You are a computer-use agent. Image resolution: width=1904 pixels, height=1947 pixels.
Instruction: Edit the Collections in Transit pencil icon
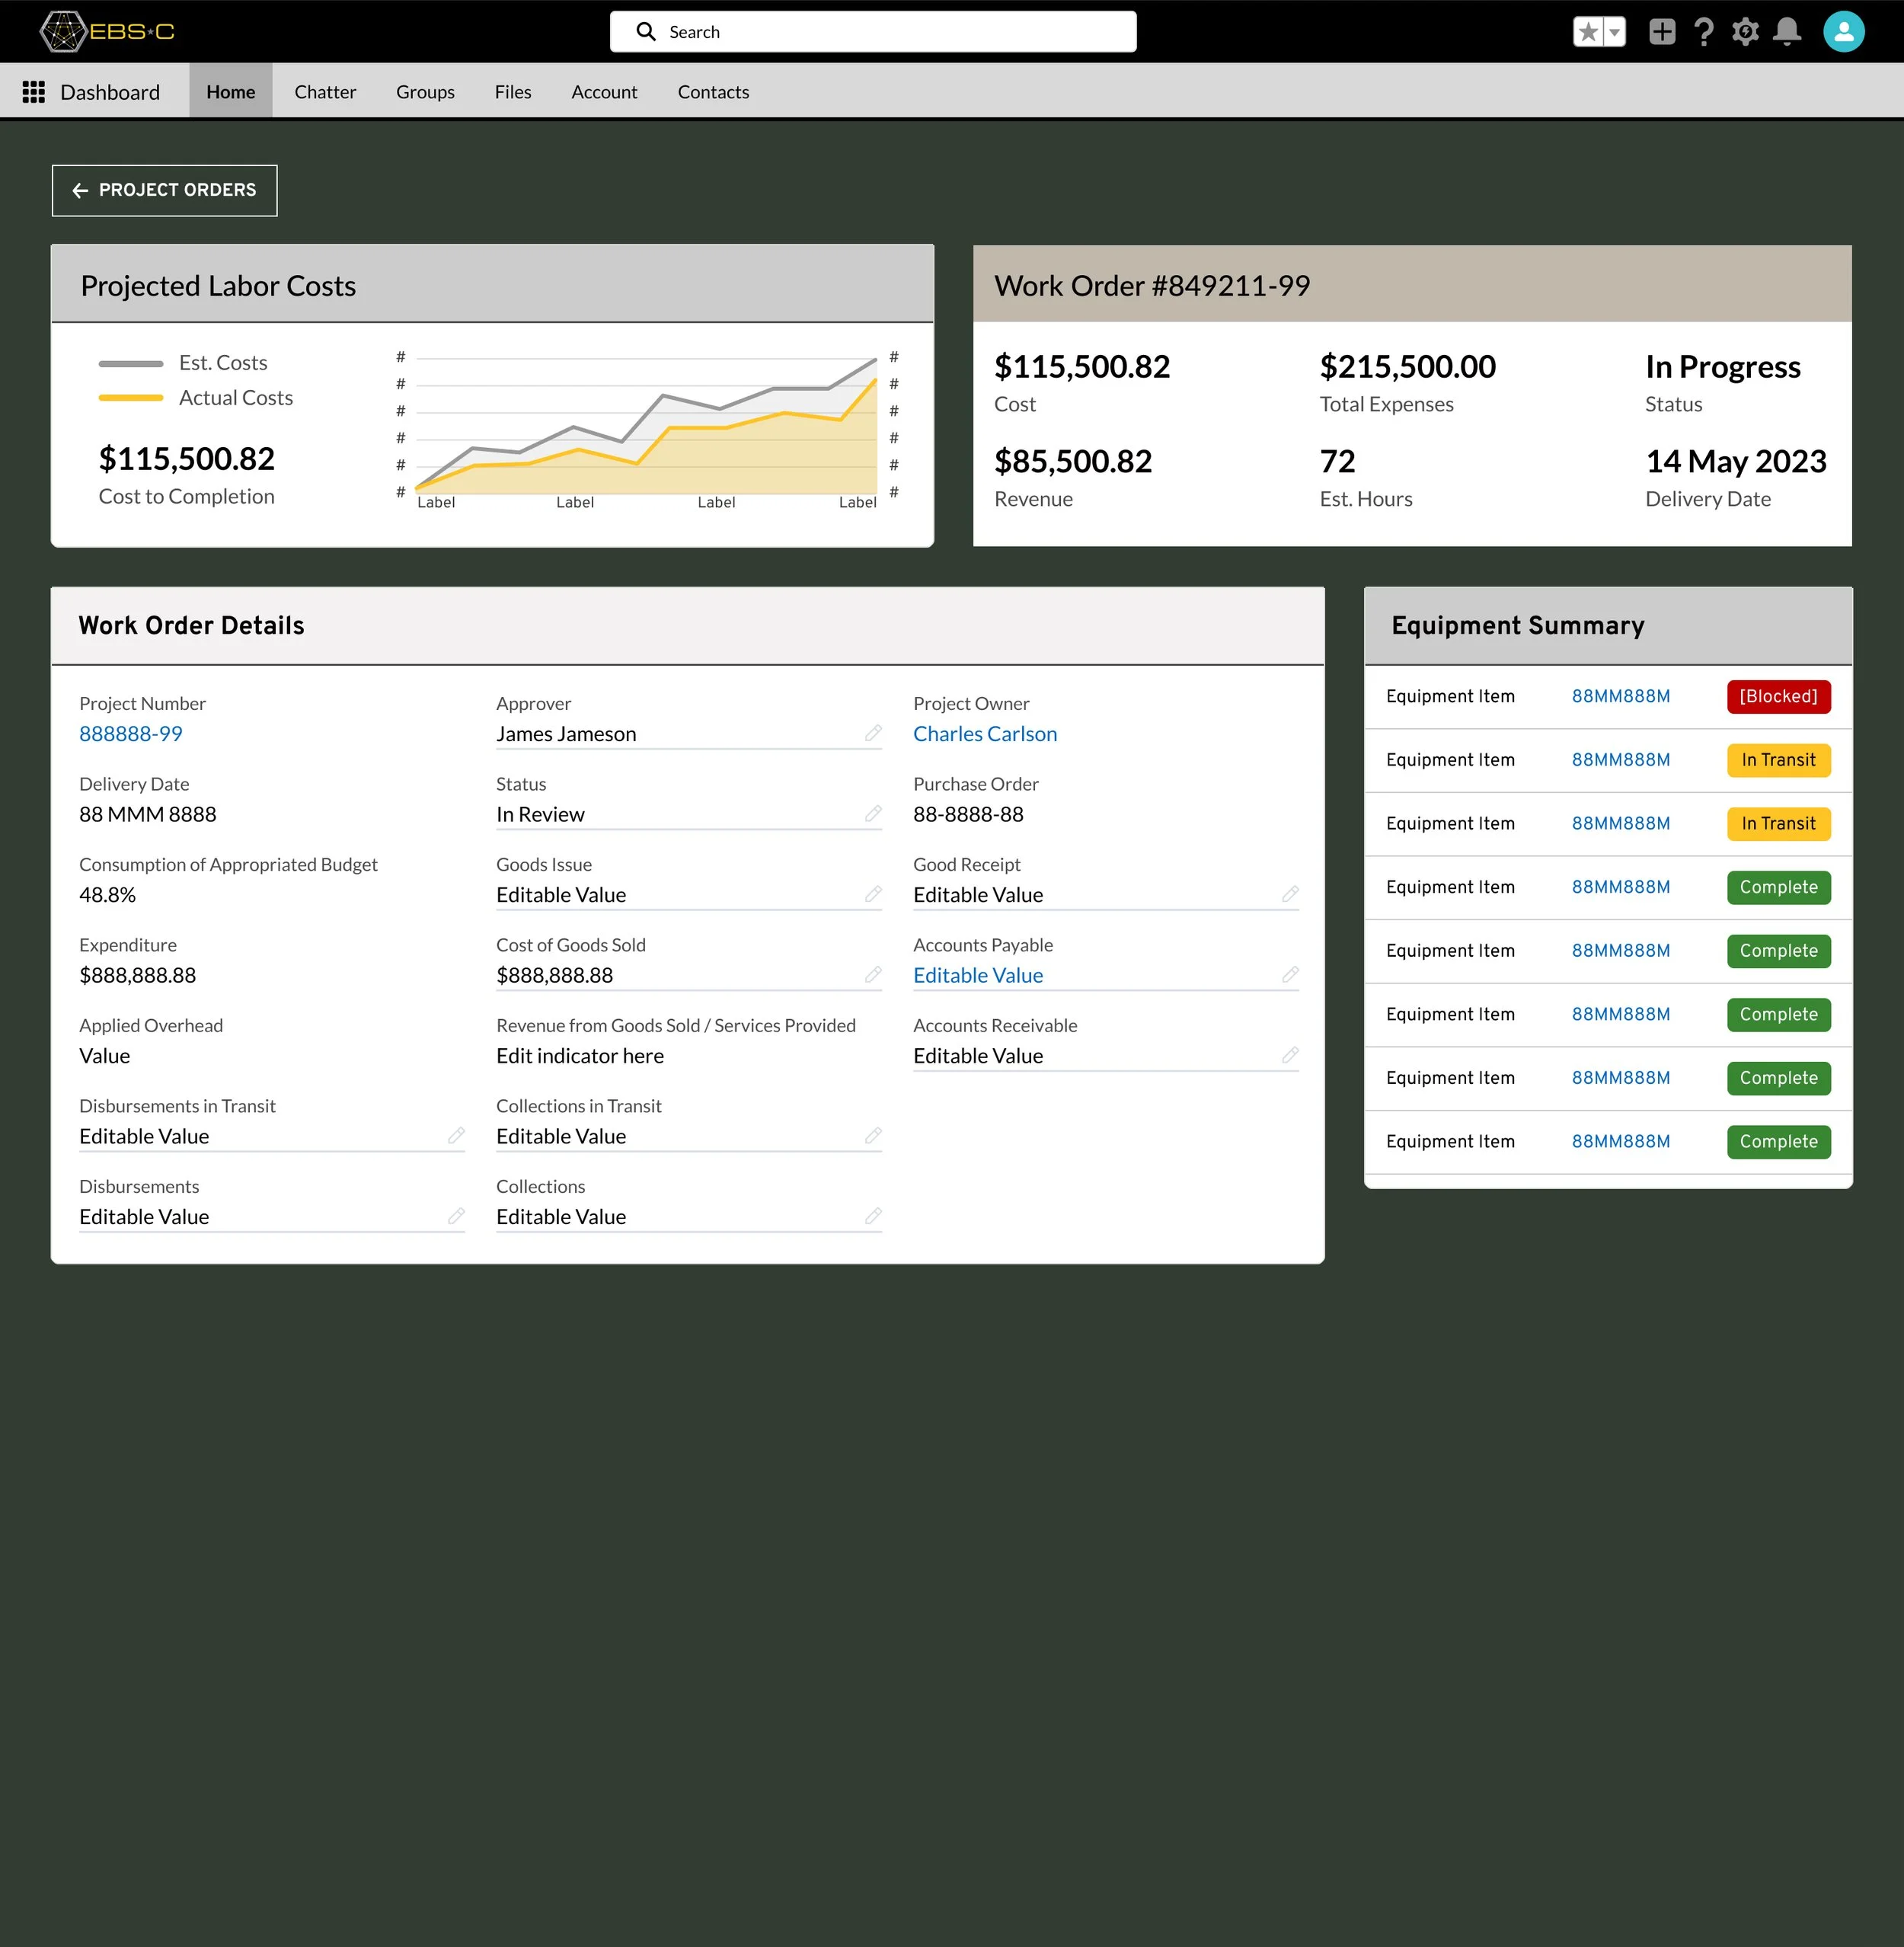(x=873, y=1136)
